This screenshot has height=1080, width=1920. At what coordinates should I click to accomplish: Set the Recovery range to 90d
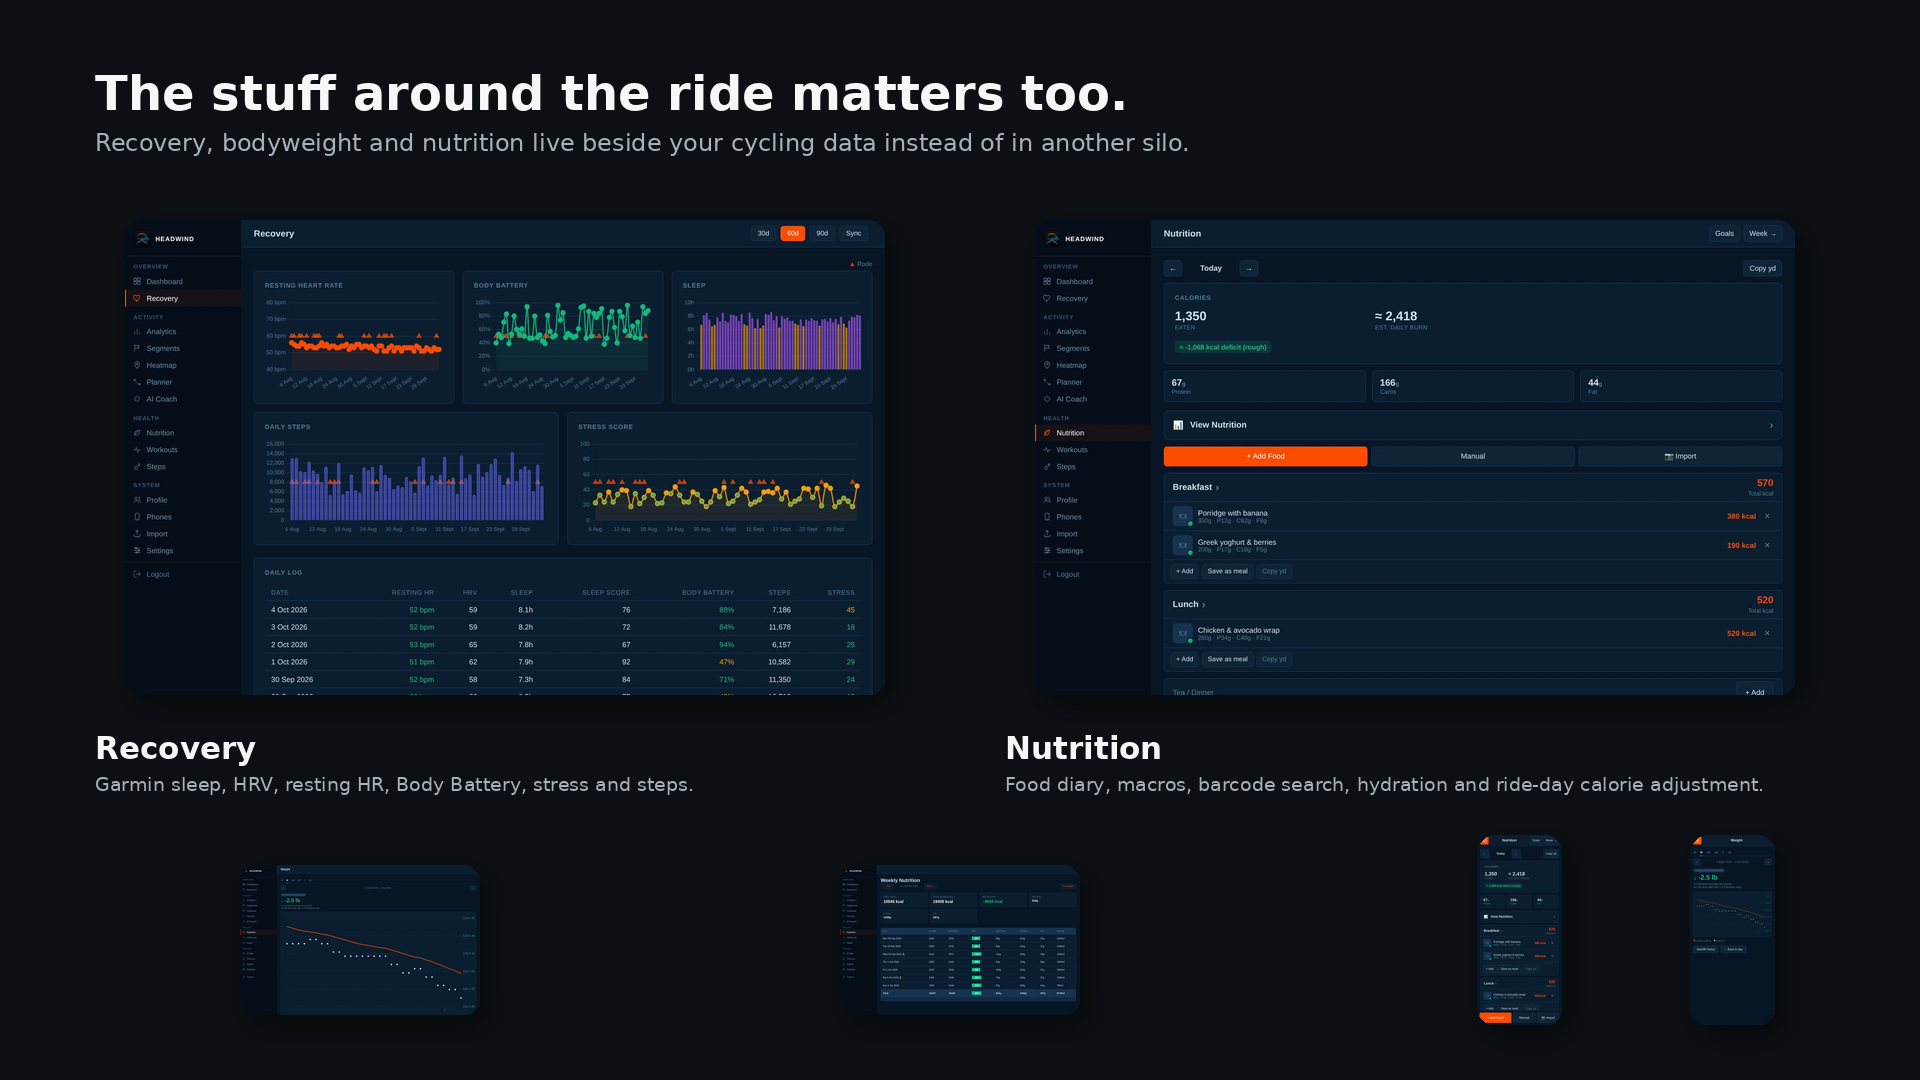click(x=822, y=234)
